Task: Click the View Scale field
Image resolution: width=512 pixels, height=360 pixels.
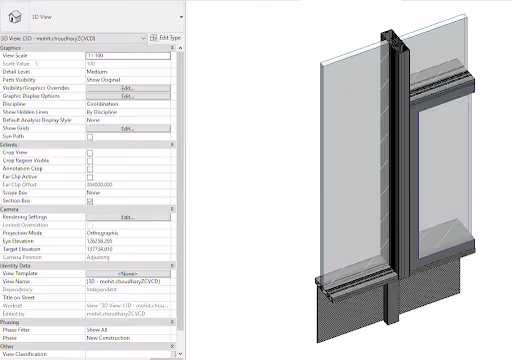Action: (x=128, y=56)
